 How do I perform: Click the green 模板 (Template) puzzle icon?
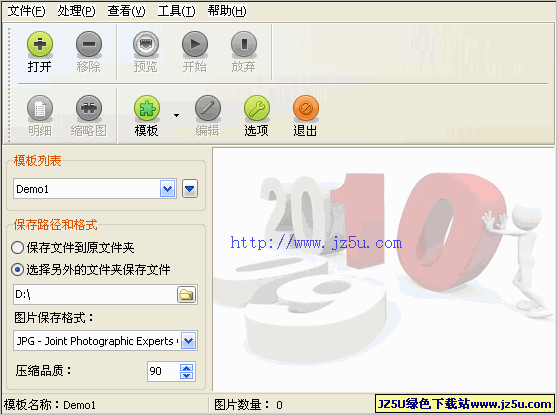pos(147,108)
